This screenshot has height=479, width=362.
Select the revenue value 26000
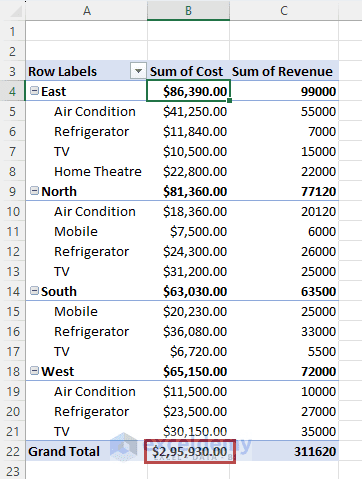click(x=284, y=251)
